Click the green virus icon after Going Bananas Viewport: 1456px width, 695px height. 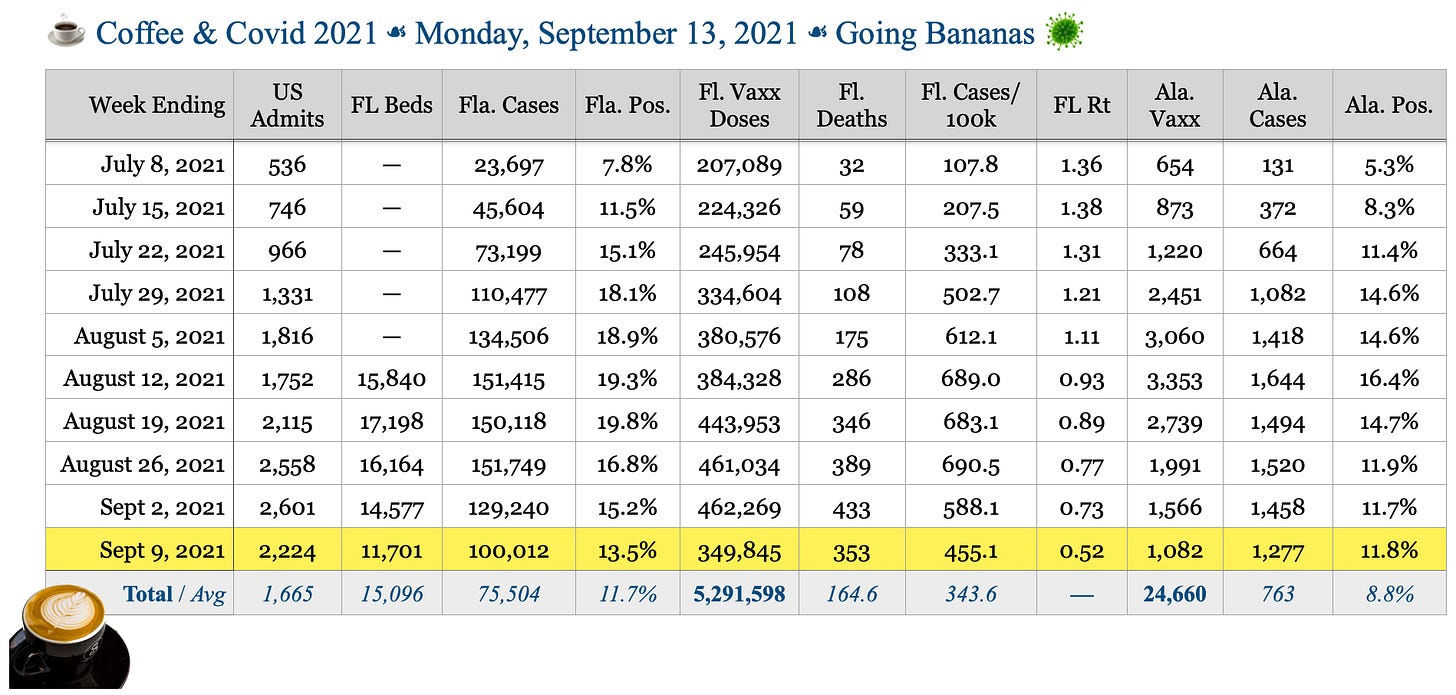tap(1064, 33)
